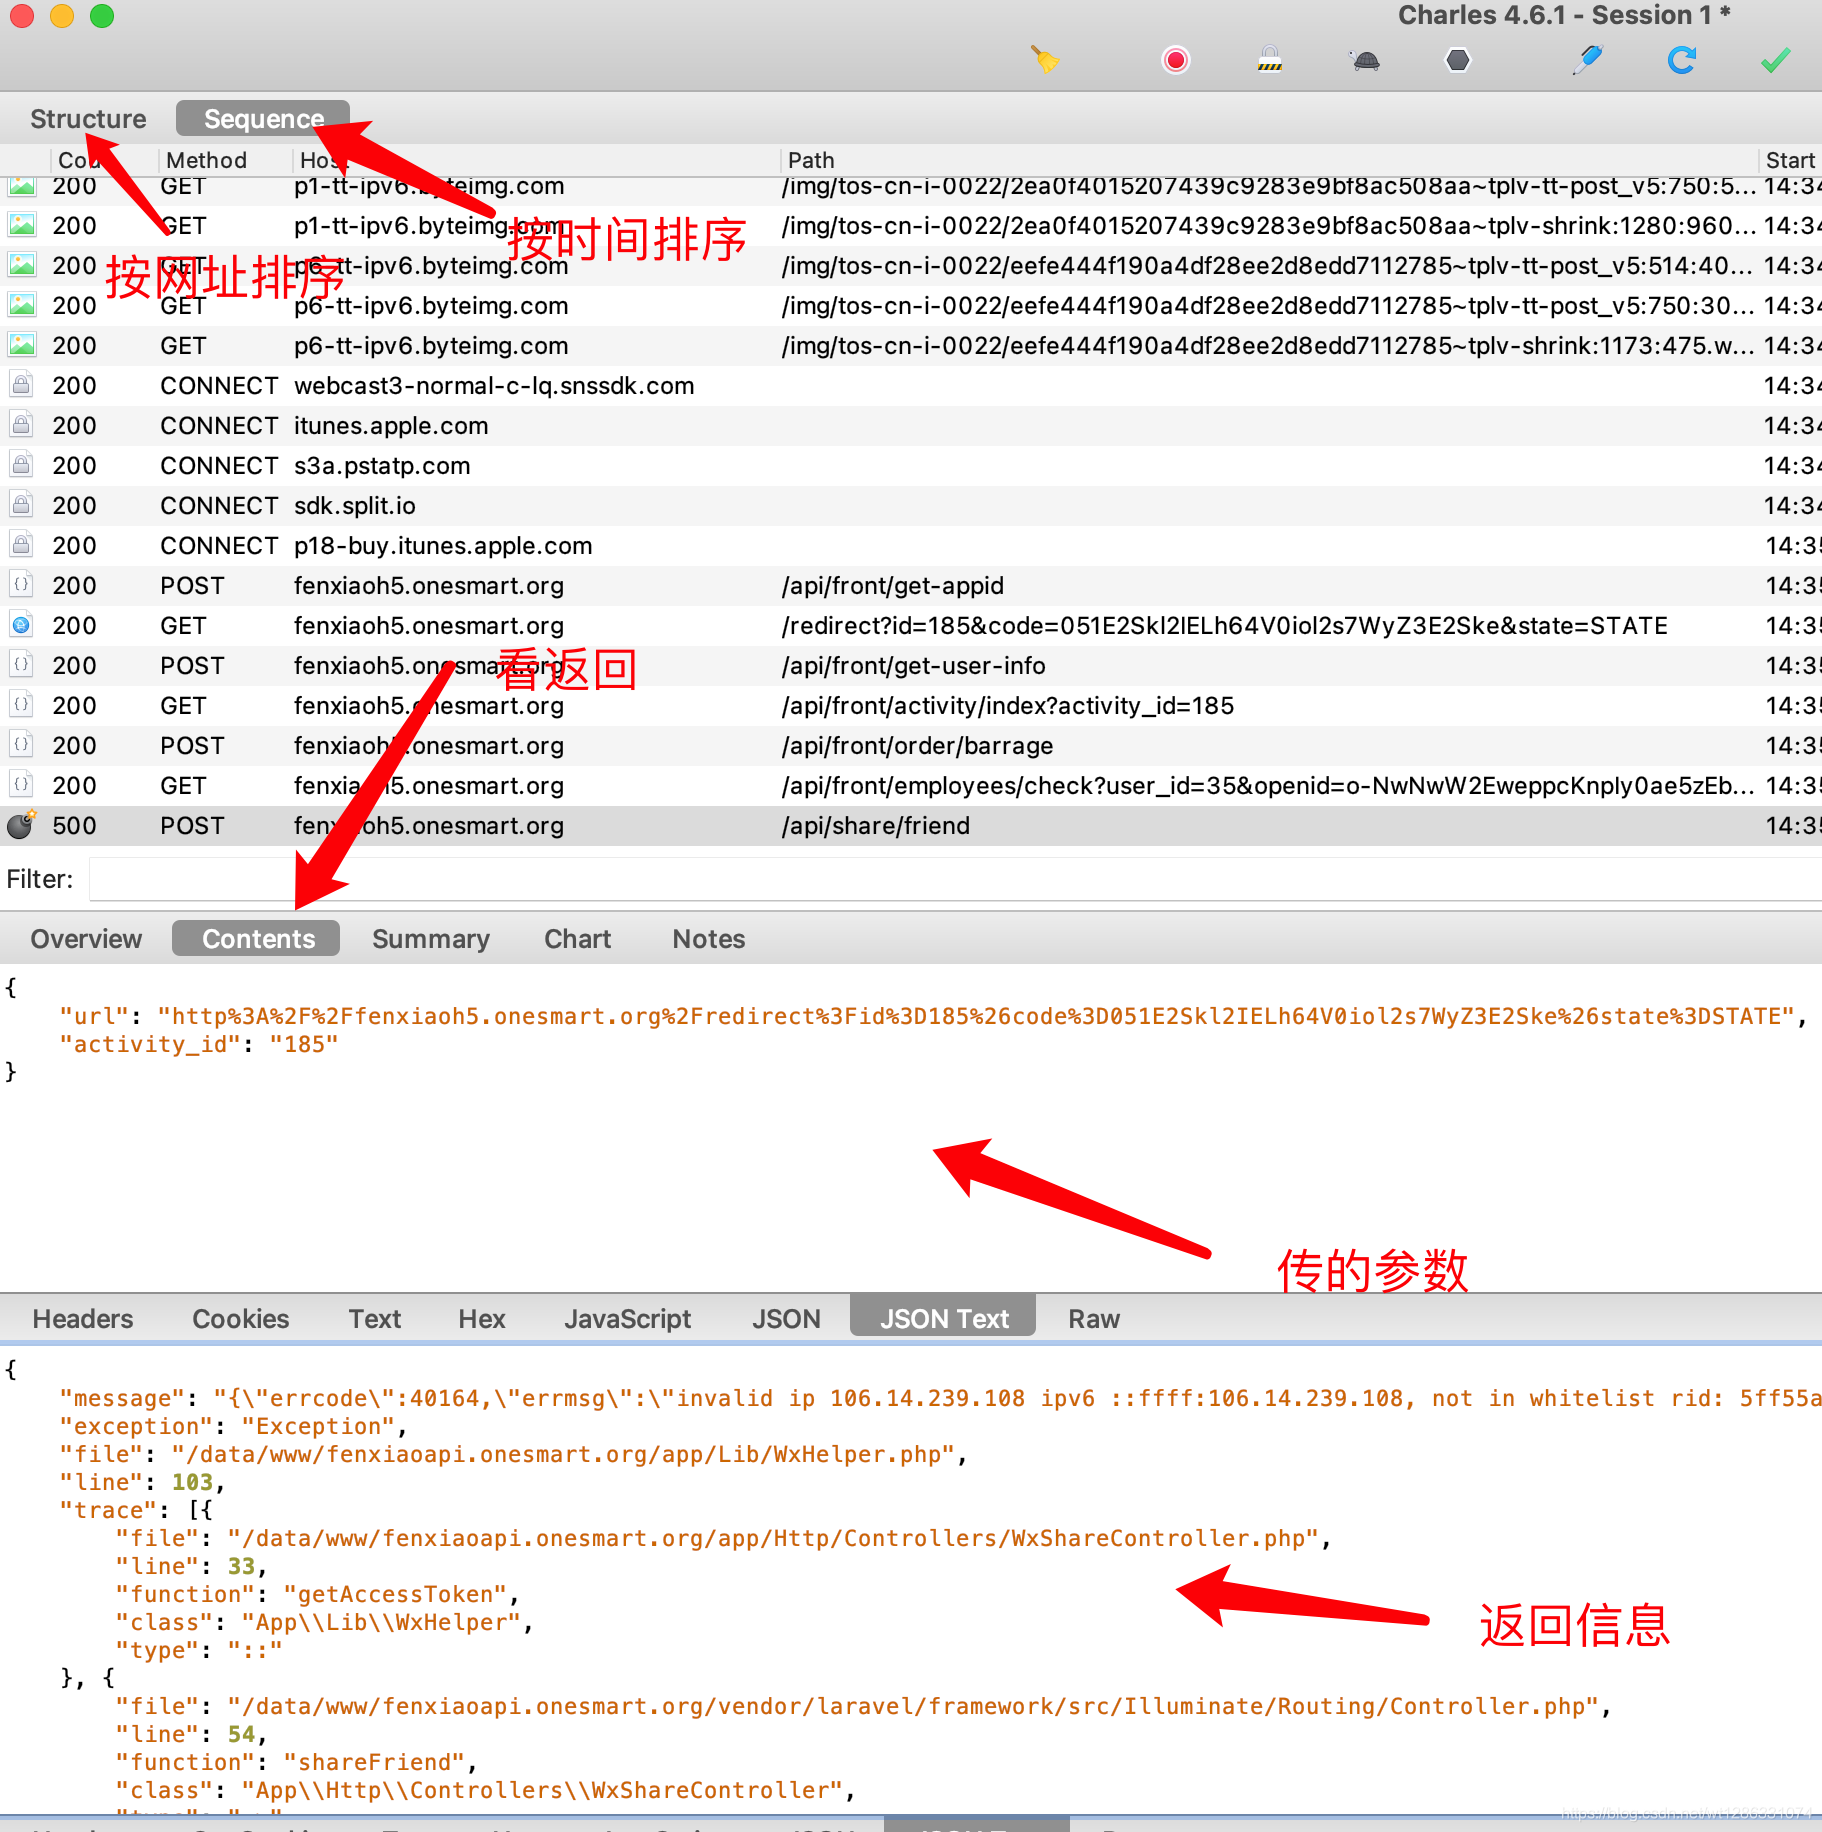Switch to the request Hex view
Viewport: 1822px width, 1832px height.
pyautogui.click(x=481, y=1319)
